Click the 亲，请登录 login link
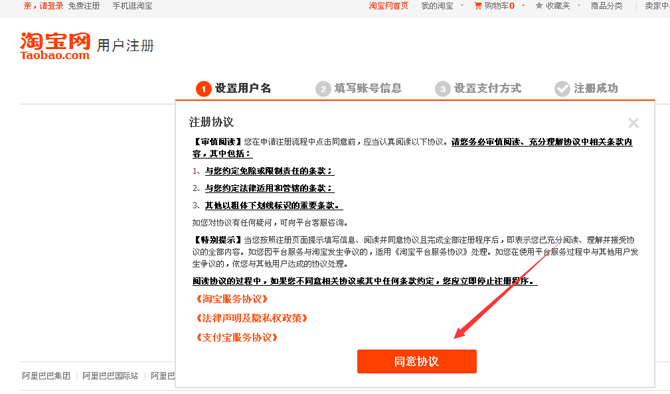The height and width of the screenshot is (394, 670). (43, 6)
